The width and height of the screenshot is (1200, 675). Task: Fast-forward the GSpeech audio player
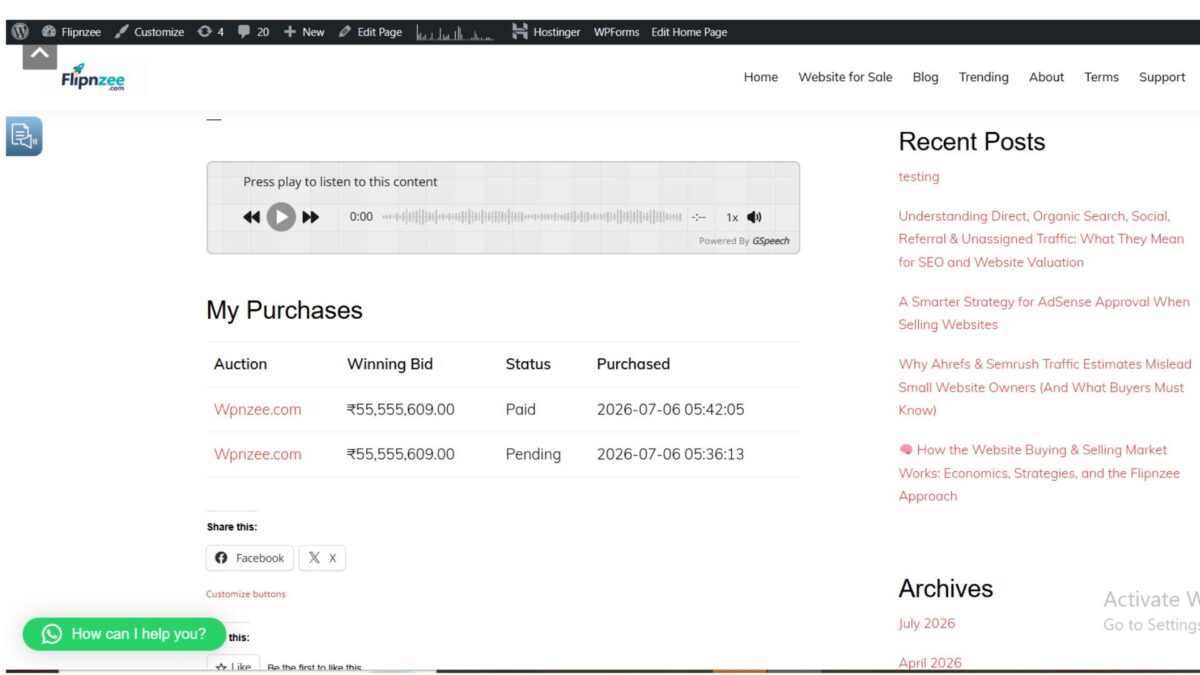click(311, 217)
